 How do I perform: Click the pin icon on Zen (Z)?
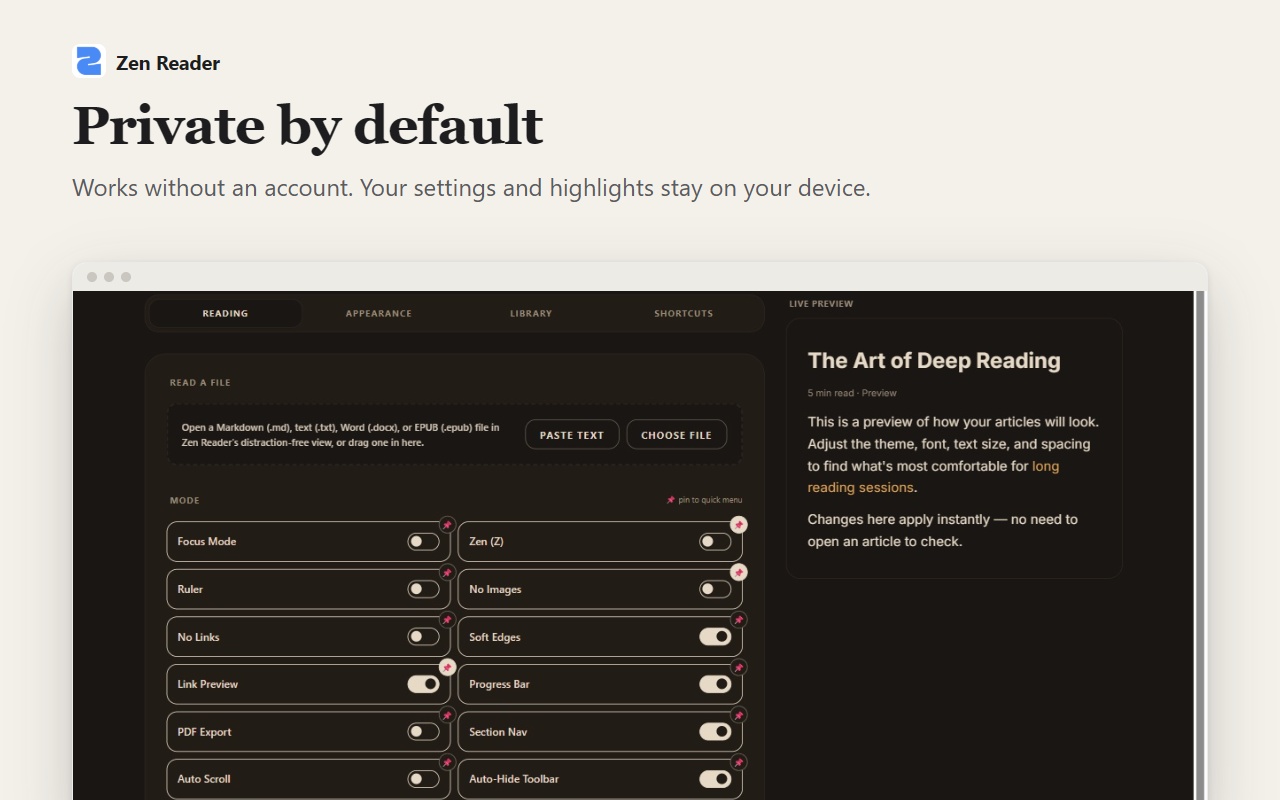739,525
